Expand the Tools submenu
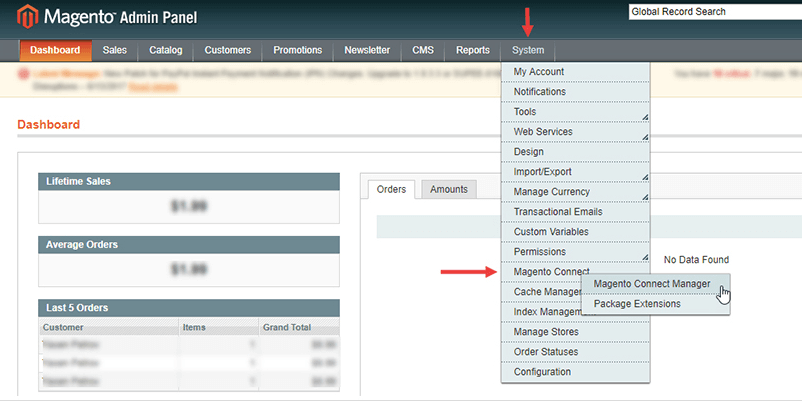Viewport: 802px width, 401px height. point(575,112)
